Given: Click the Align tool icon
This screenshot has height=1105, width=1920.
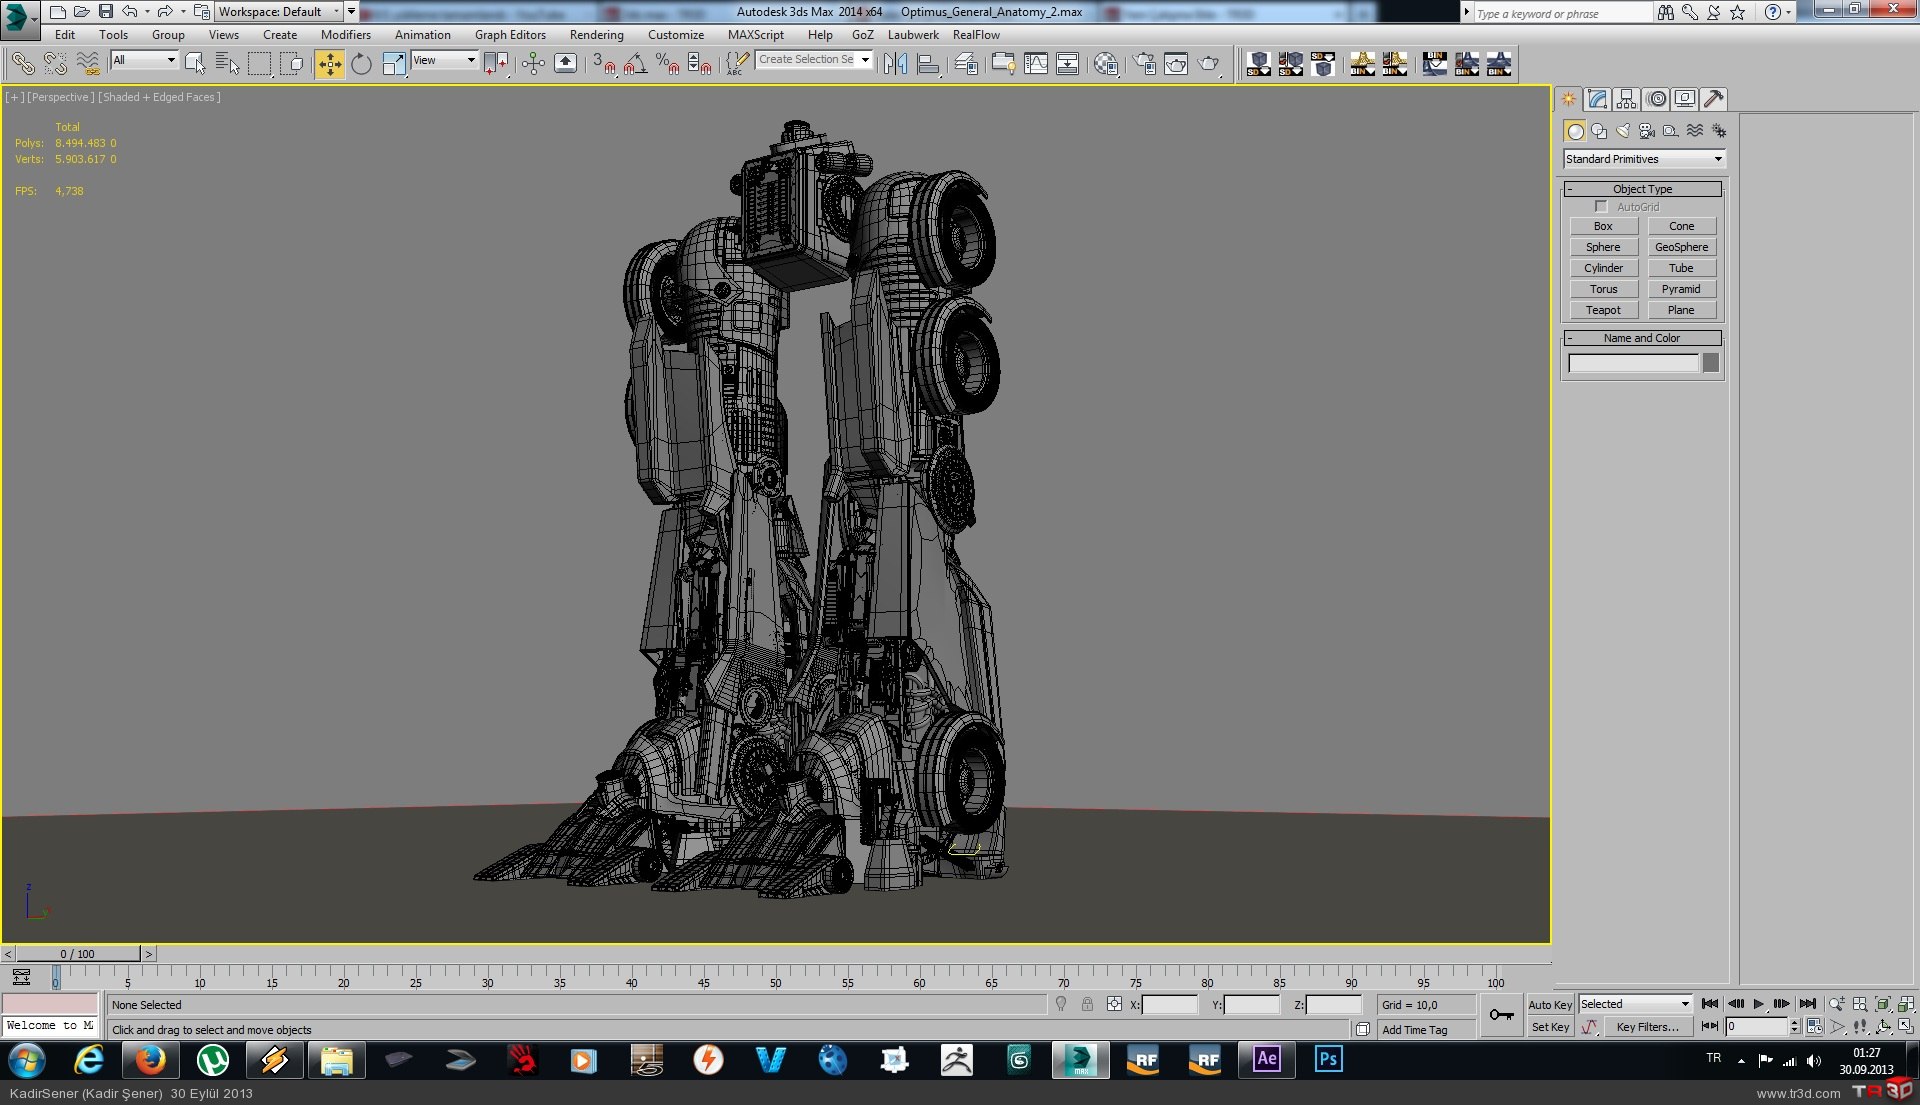Looking at the screenshot, I should tap(928, 64).
